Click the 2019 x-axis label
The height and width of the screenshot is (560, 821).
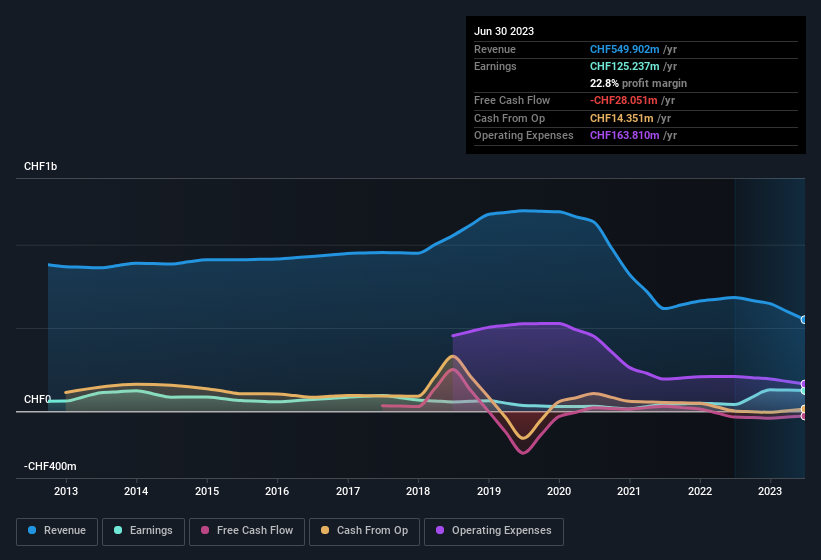[489, 491]
